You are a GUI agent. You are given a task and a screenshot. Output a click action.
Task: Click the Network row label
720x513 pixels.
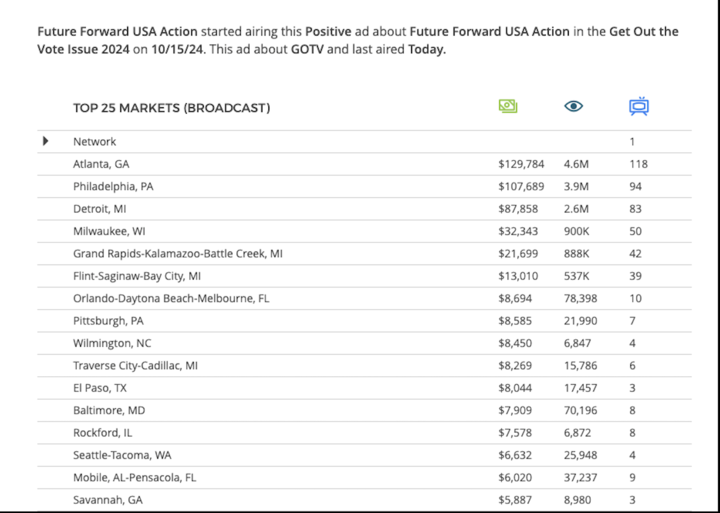click(x=94, y=142)
